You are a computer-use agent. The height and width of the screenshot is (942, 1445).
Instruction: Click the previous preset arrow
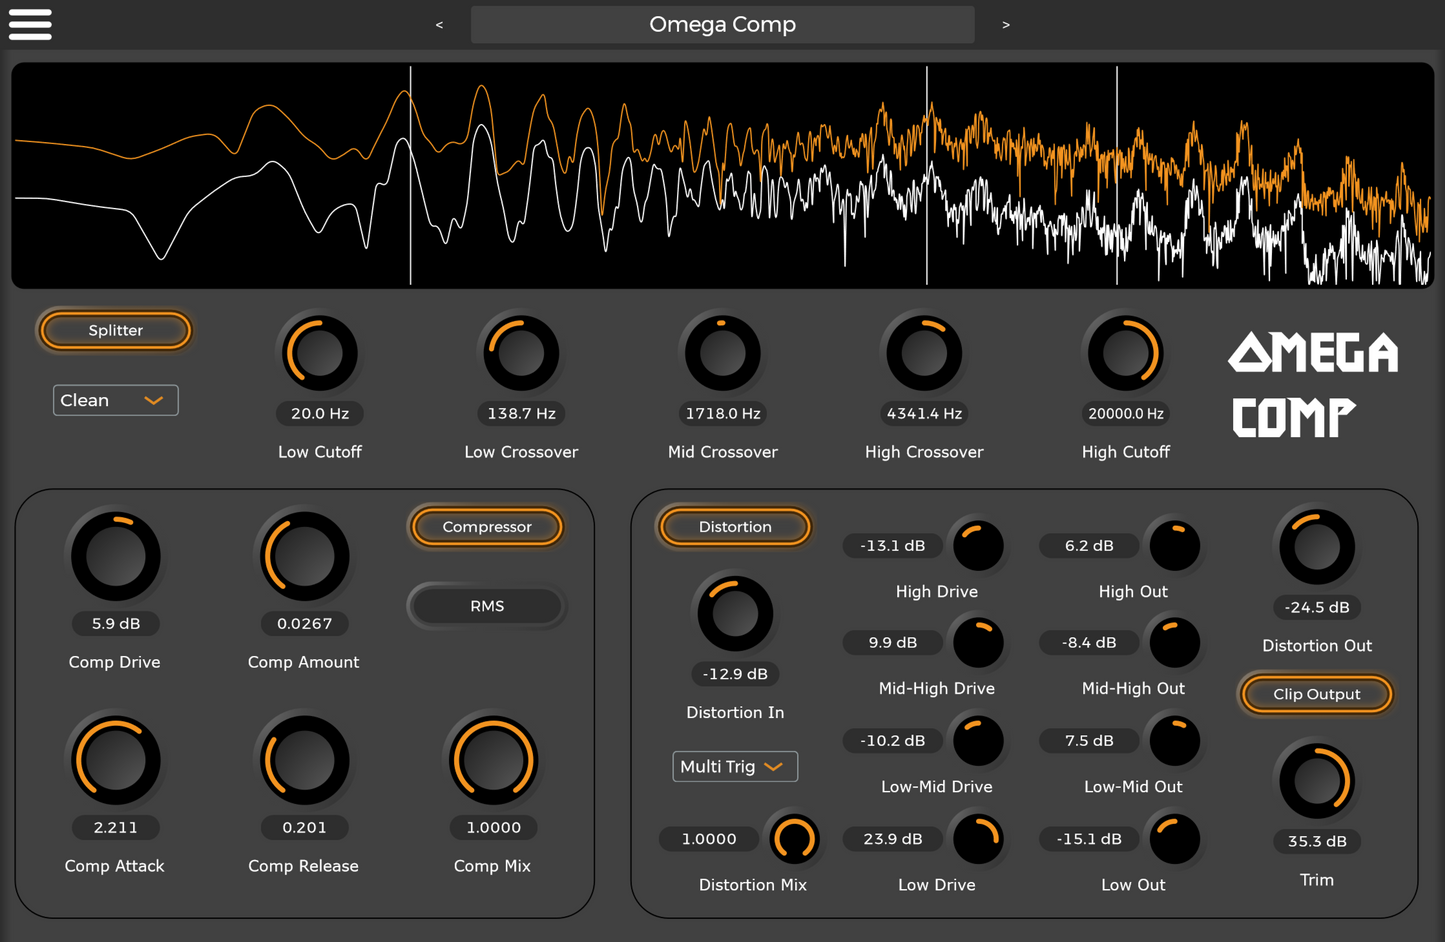point(439,25)
